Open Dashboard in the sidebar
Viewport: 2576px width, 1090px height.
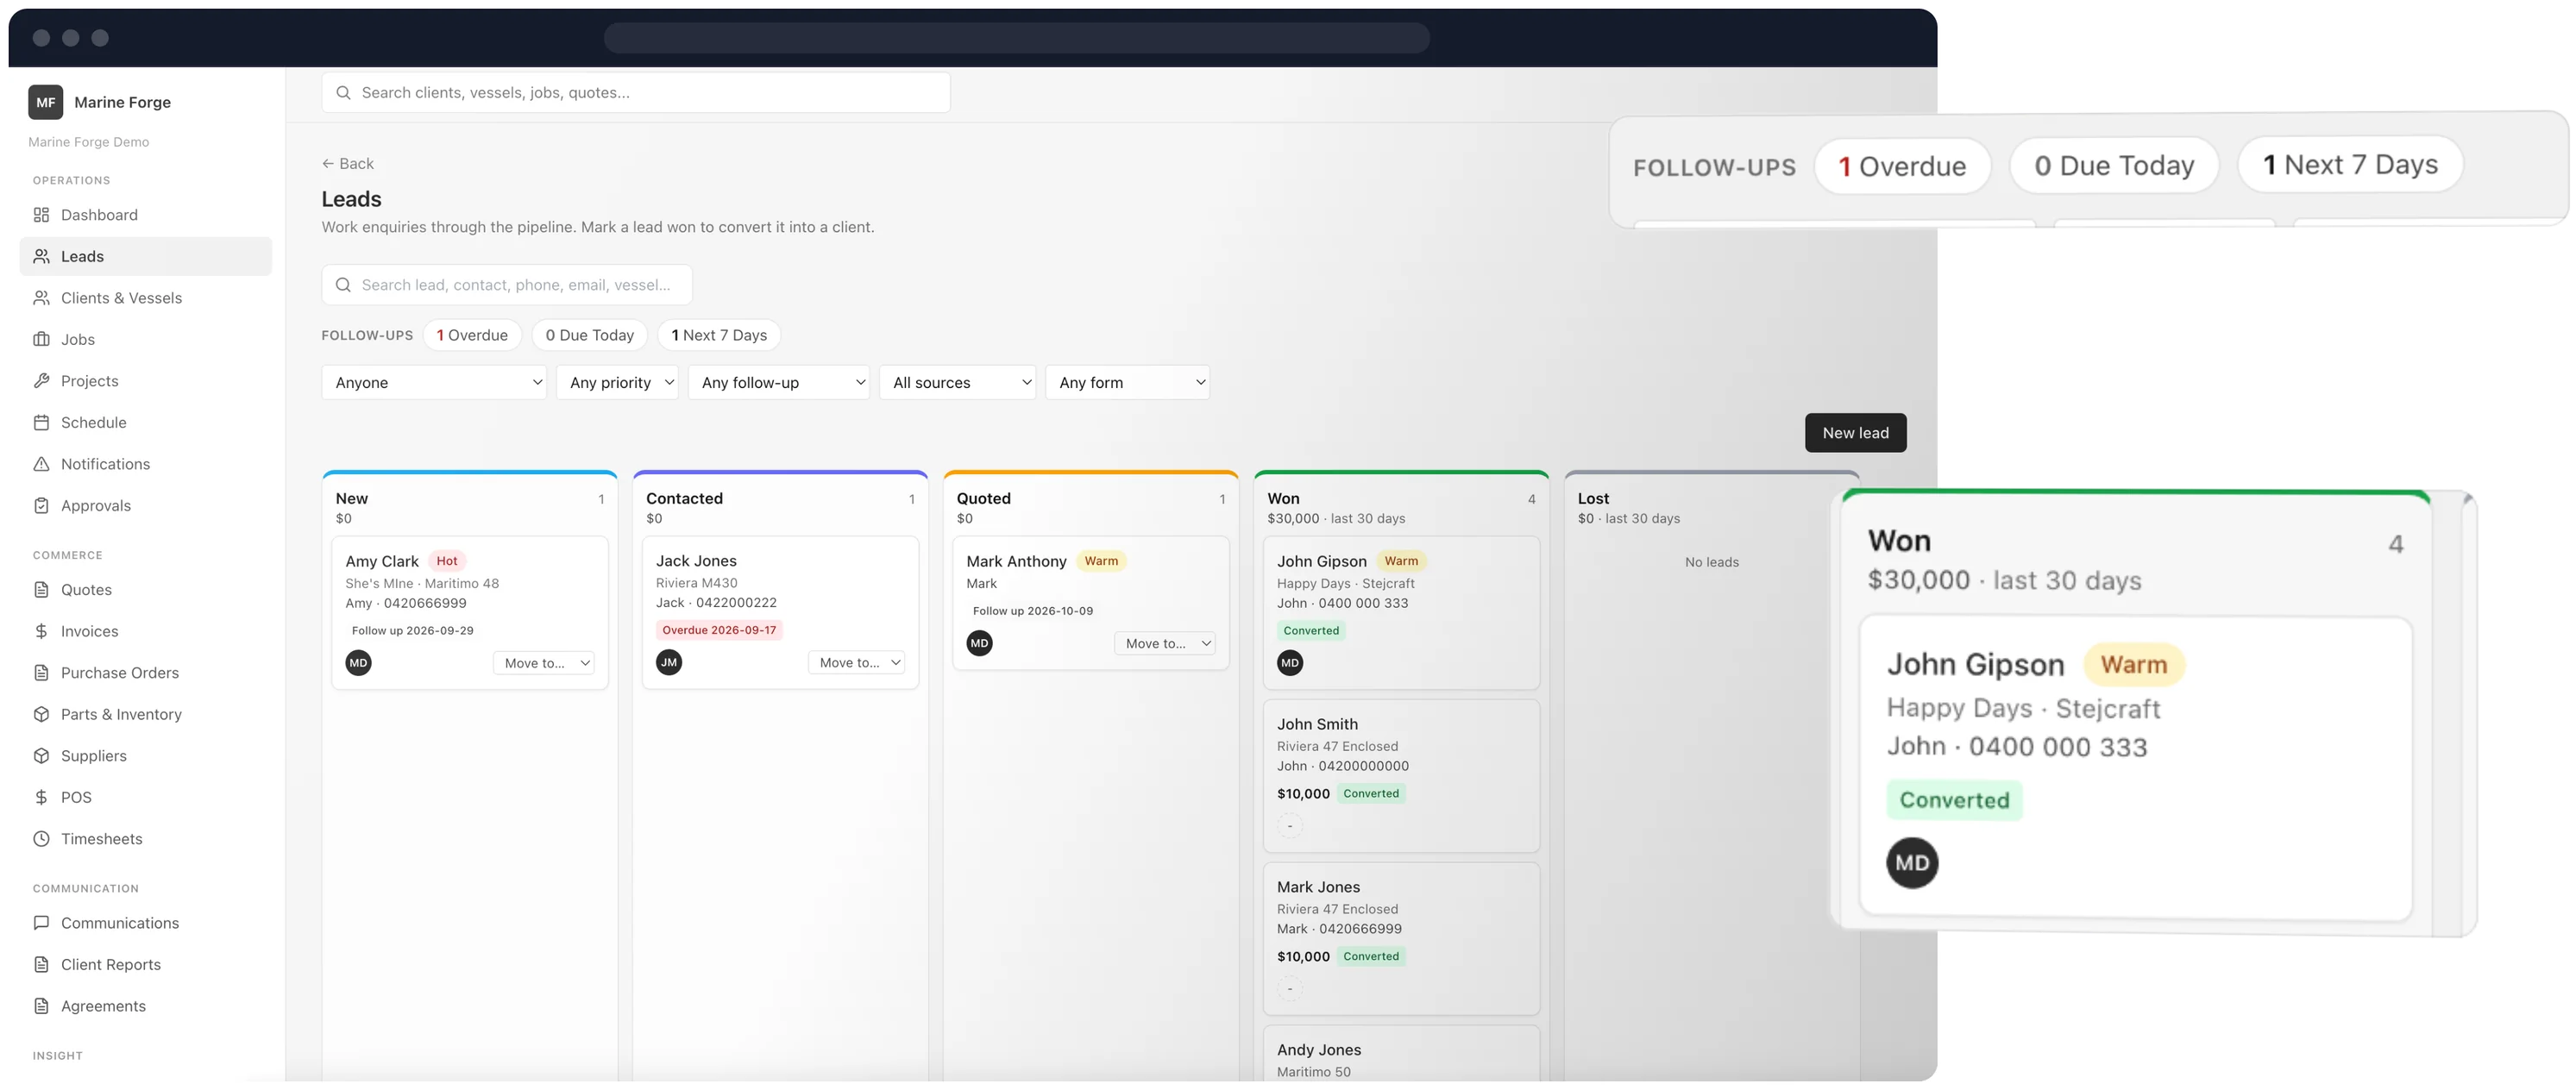coord(146,215)
